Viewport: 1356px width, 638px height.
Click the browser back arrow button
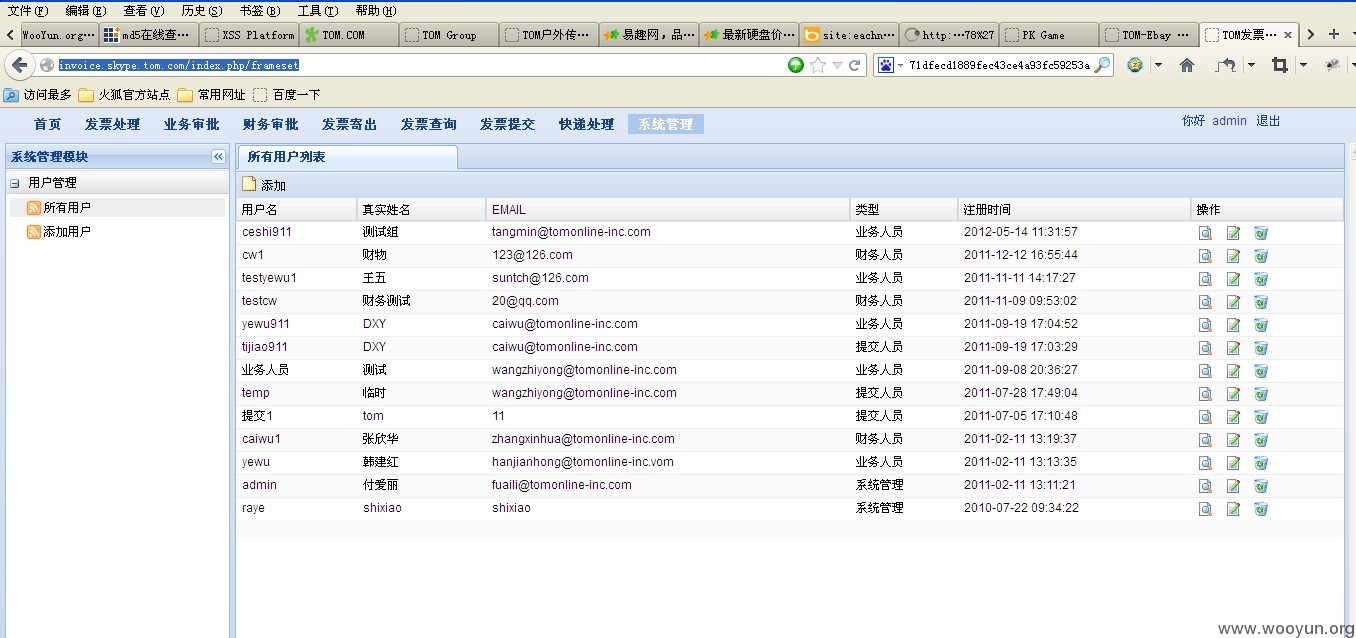pyautogui.click(x=20, y=65)
